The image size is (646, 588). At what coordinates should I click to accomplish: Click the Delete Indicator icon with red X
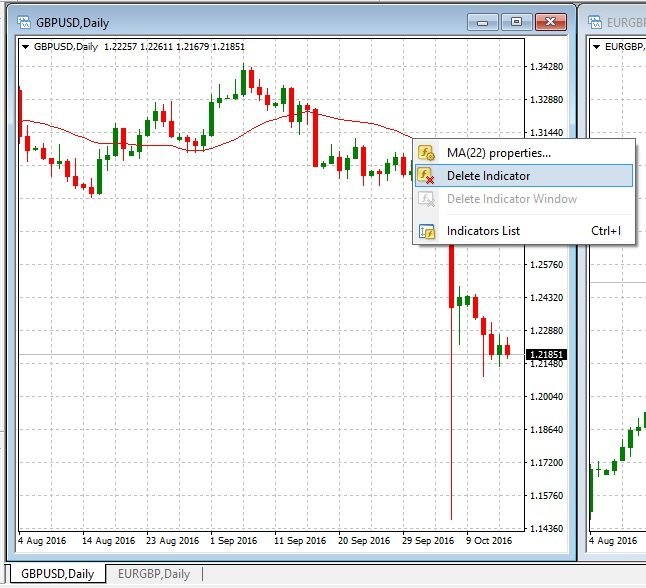point(427,176)
